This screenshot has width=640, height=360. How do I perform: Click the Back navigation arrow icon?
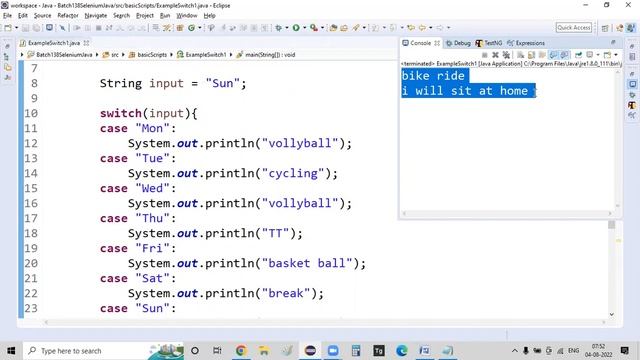pyautogui.click(x=422, y=28)
